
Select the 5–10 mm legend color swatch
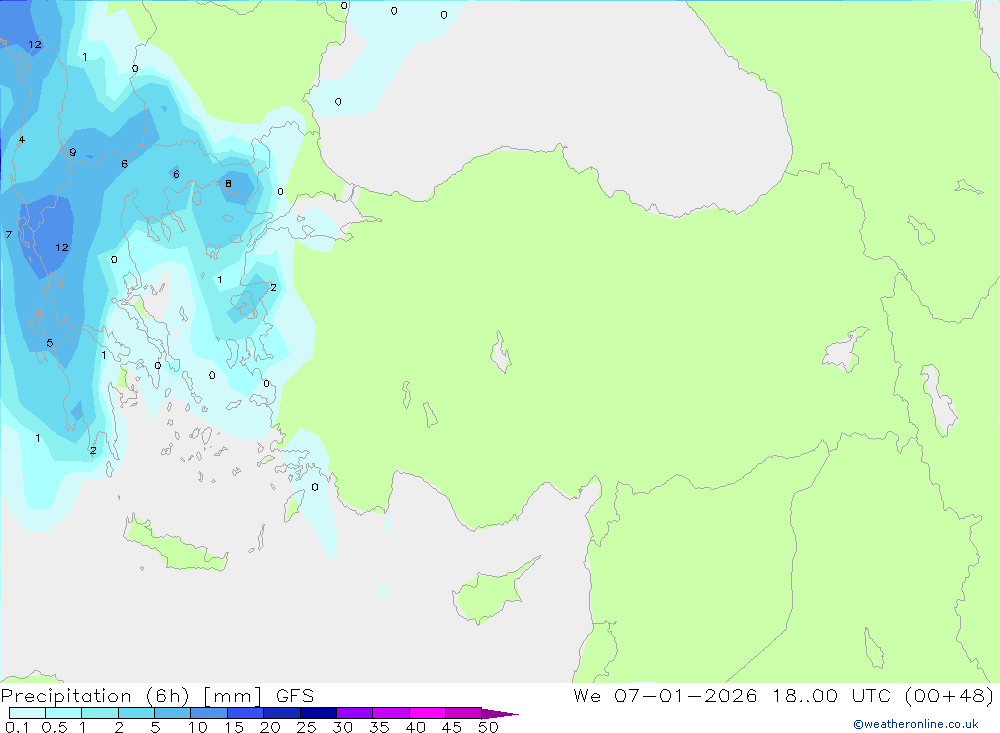pyautogui.click(x=173, y=713)
